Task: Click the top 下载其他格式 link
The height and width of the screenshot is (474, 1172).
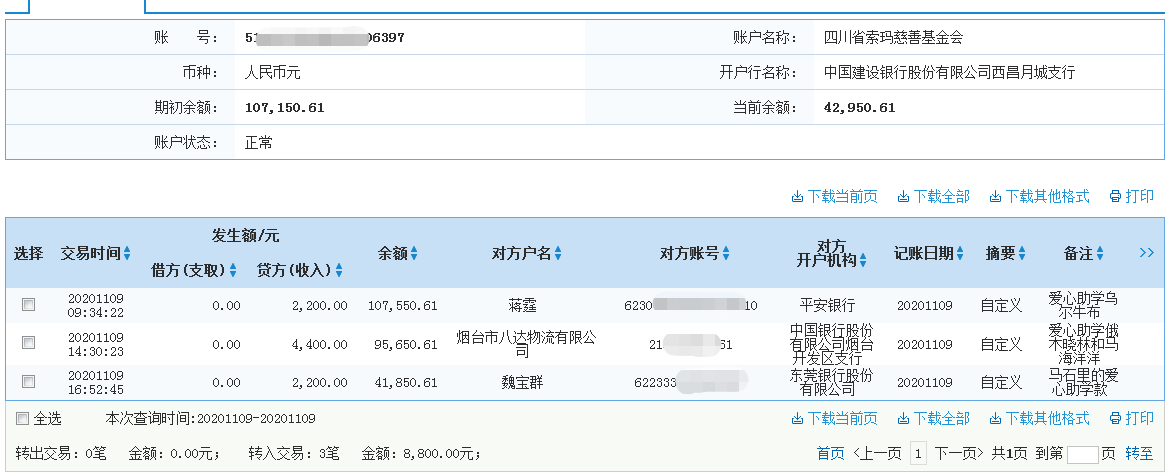Action: click(1039, 197)
